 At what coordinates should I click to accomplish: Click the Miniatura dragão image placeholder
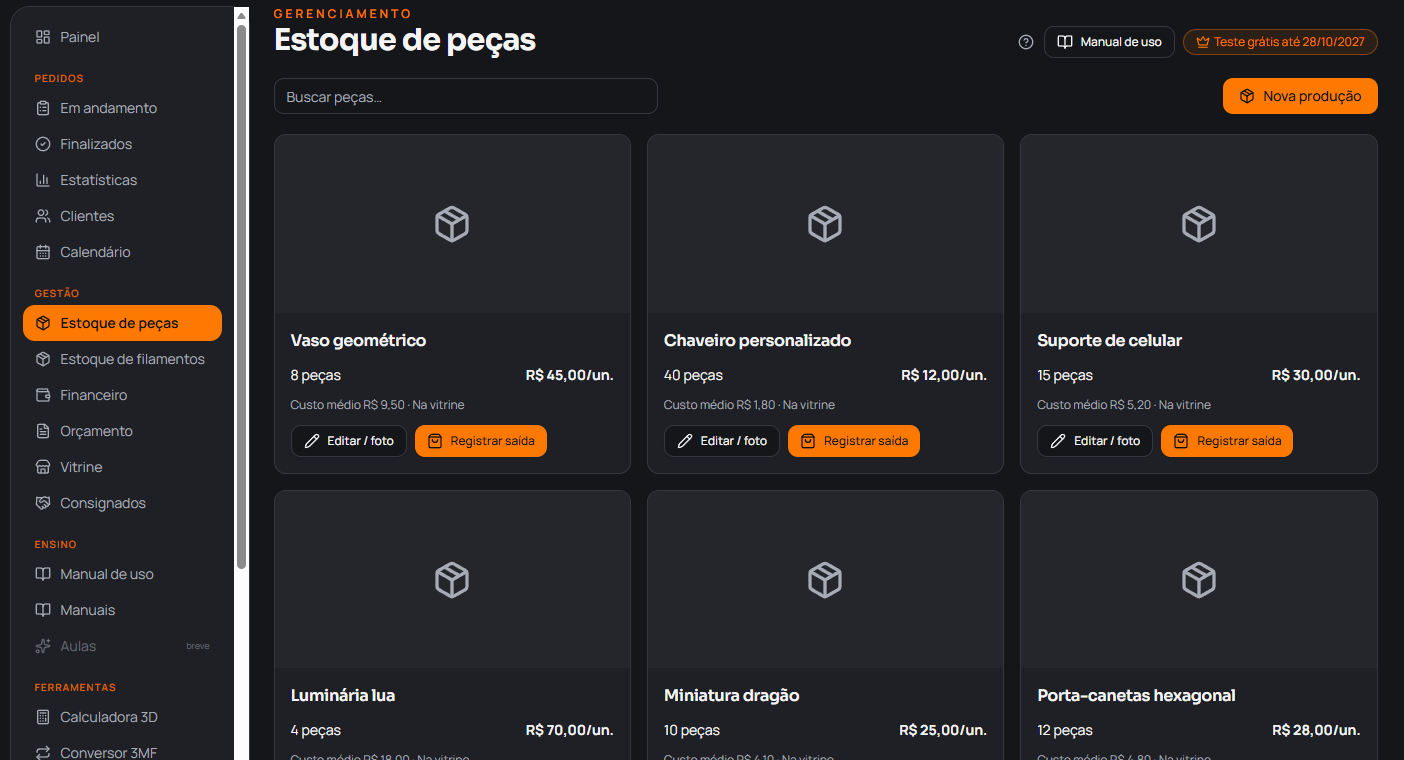tap(825, 580)
